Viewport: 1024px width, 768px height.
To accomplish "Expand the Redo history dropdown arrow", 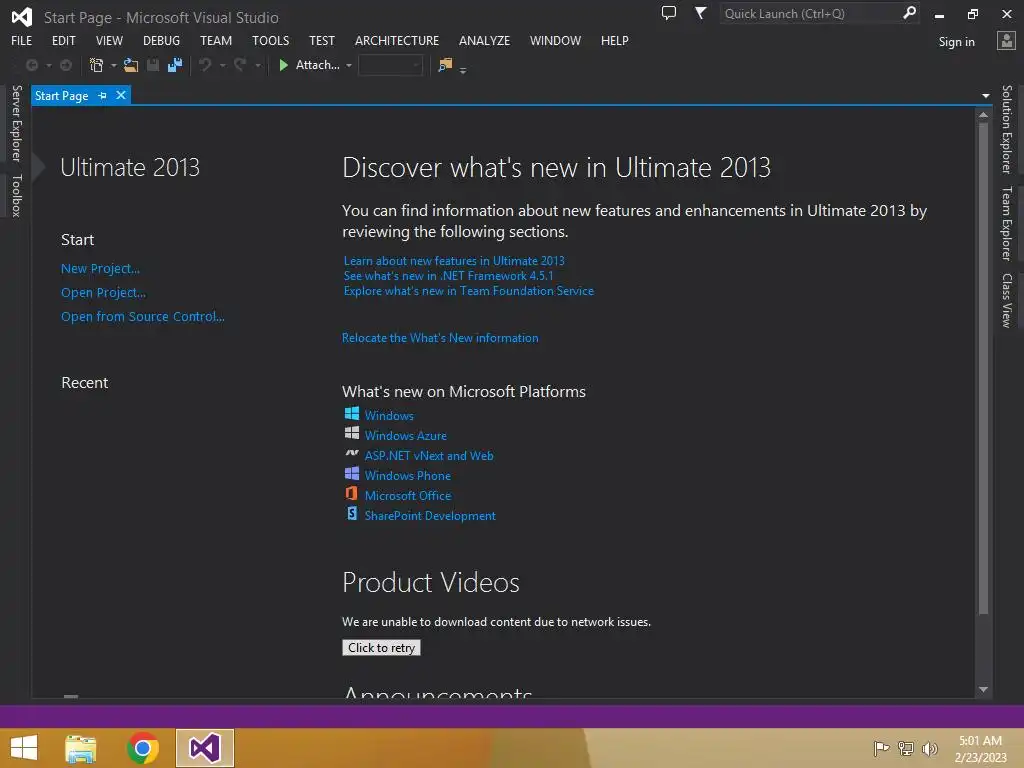I will pyautogui.click(x=258, y=66).
